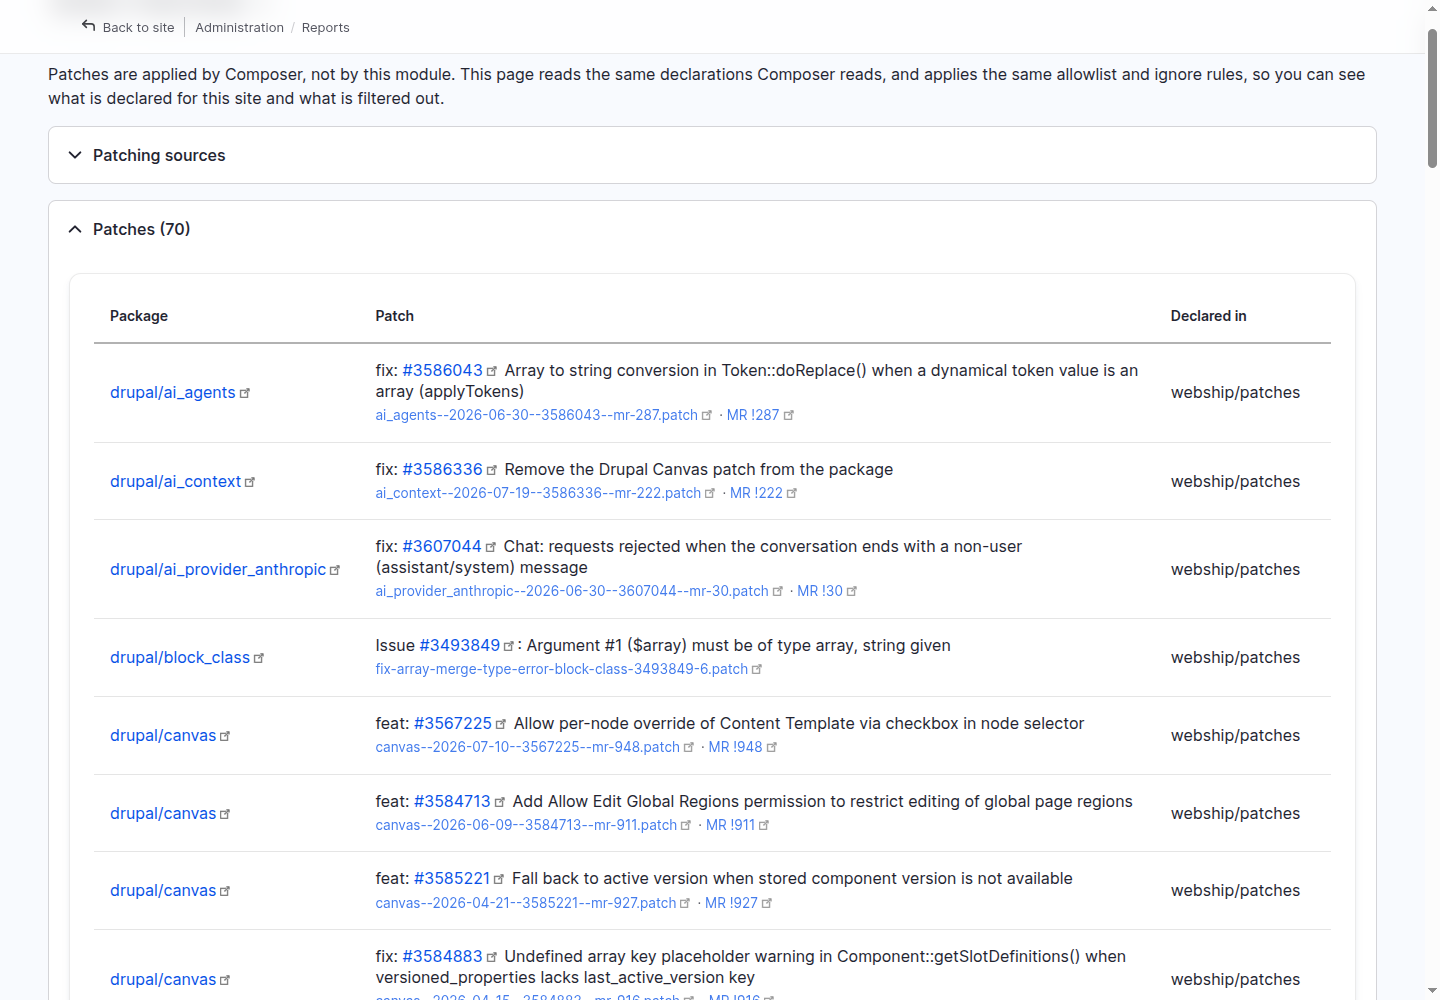1440x1000 pixels.
Task: Click external-link icon after MR !948
Action: pyautogui.click(x=772, y=747)
